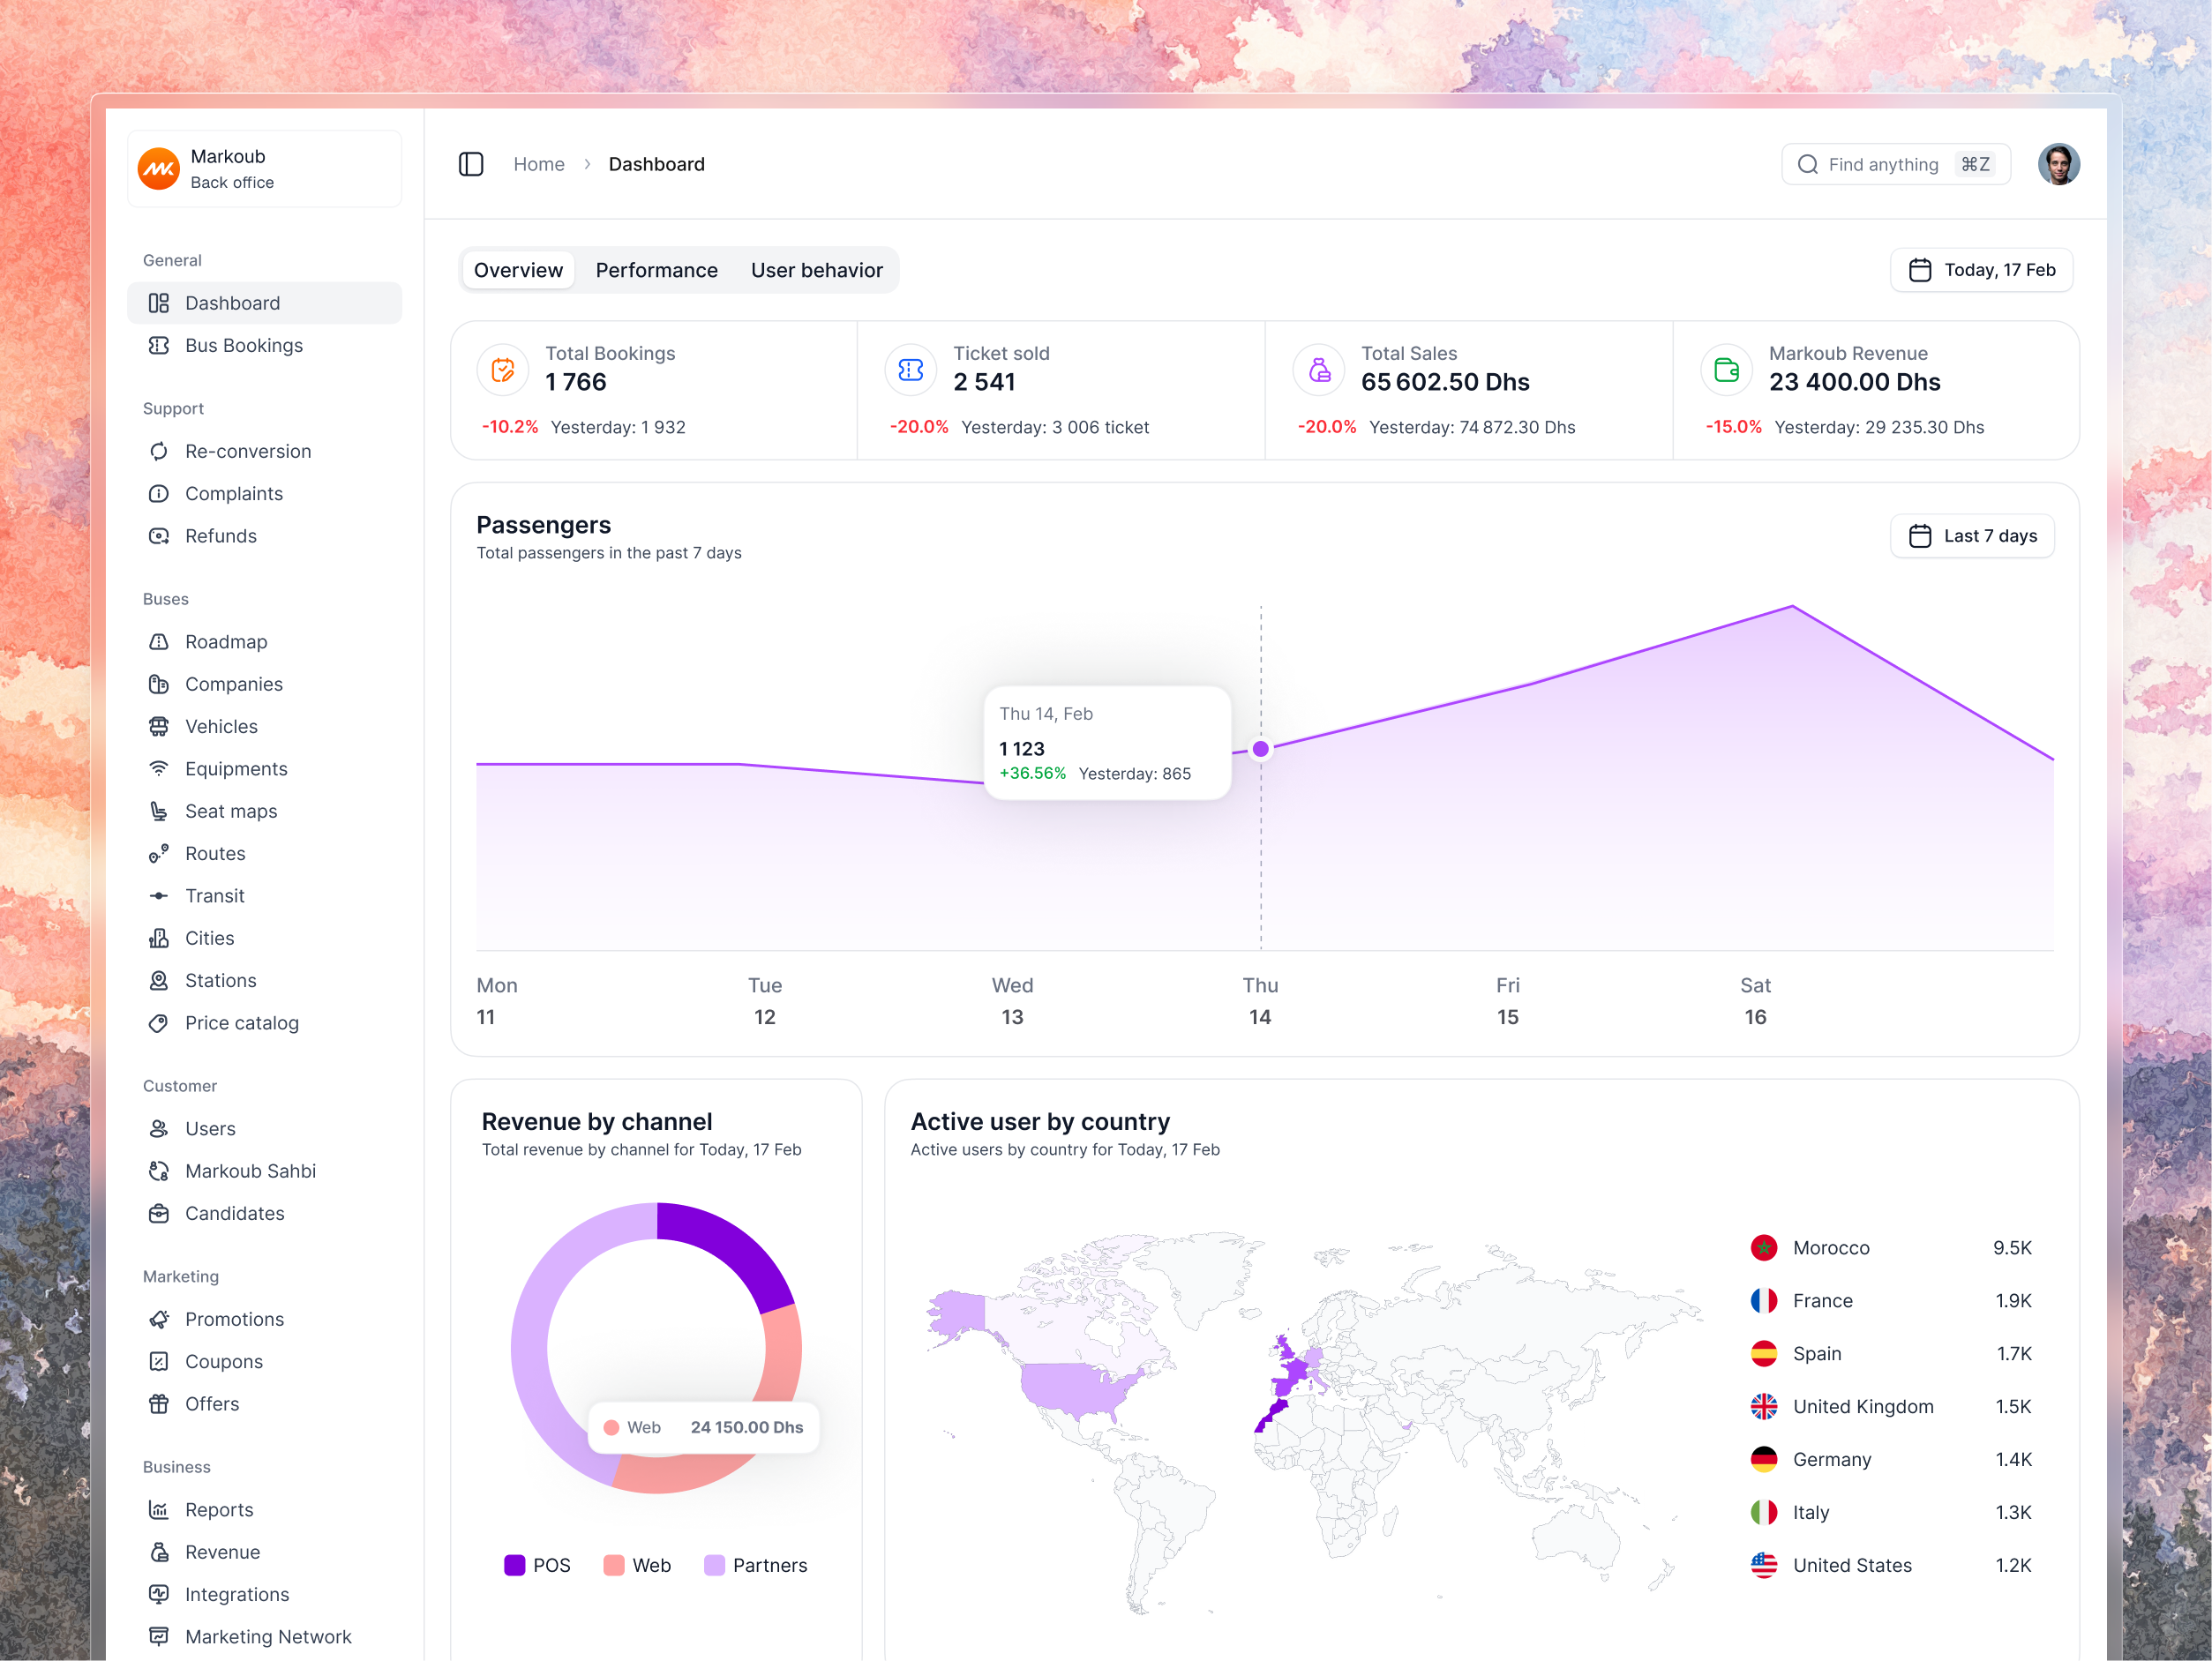Open the Today, 17 Feb date picker

coord(1981,270)
